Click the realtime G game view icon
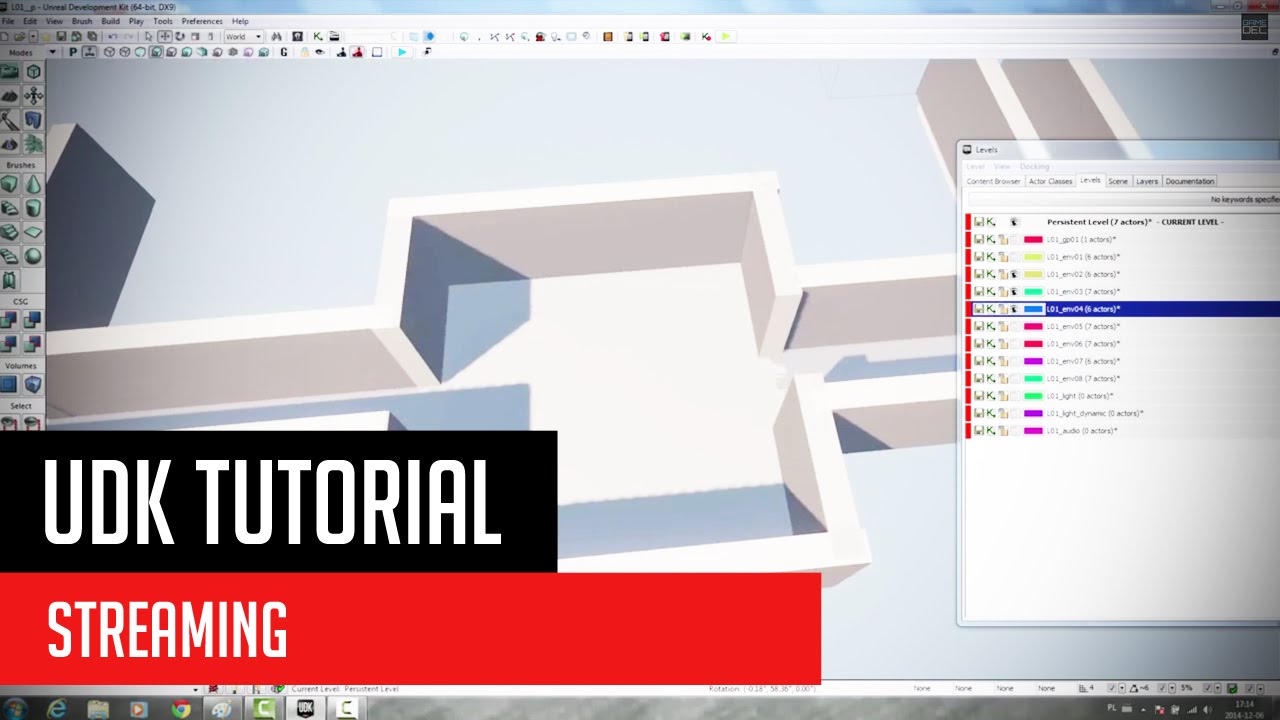 pyautogui.click(x=284, y=52)
